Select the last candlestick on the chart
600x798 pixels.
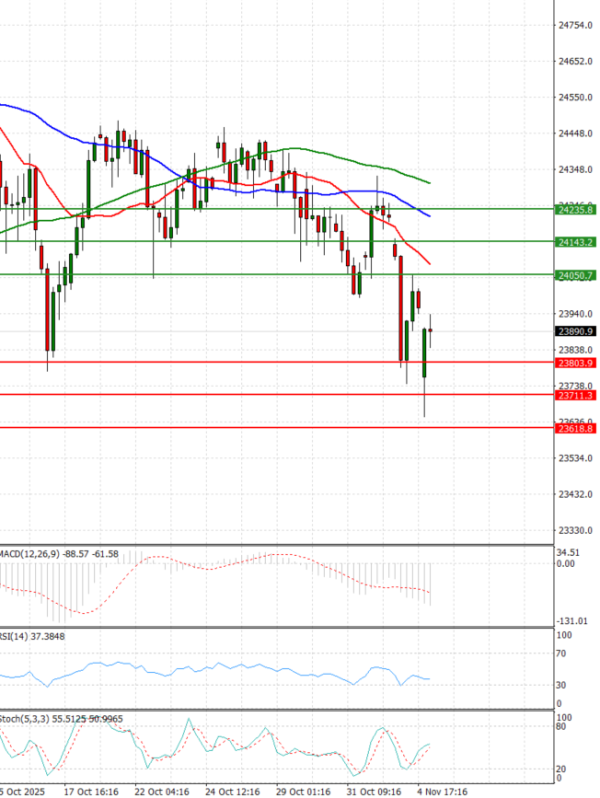431,329
